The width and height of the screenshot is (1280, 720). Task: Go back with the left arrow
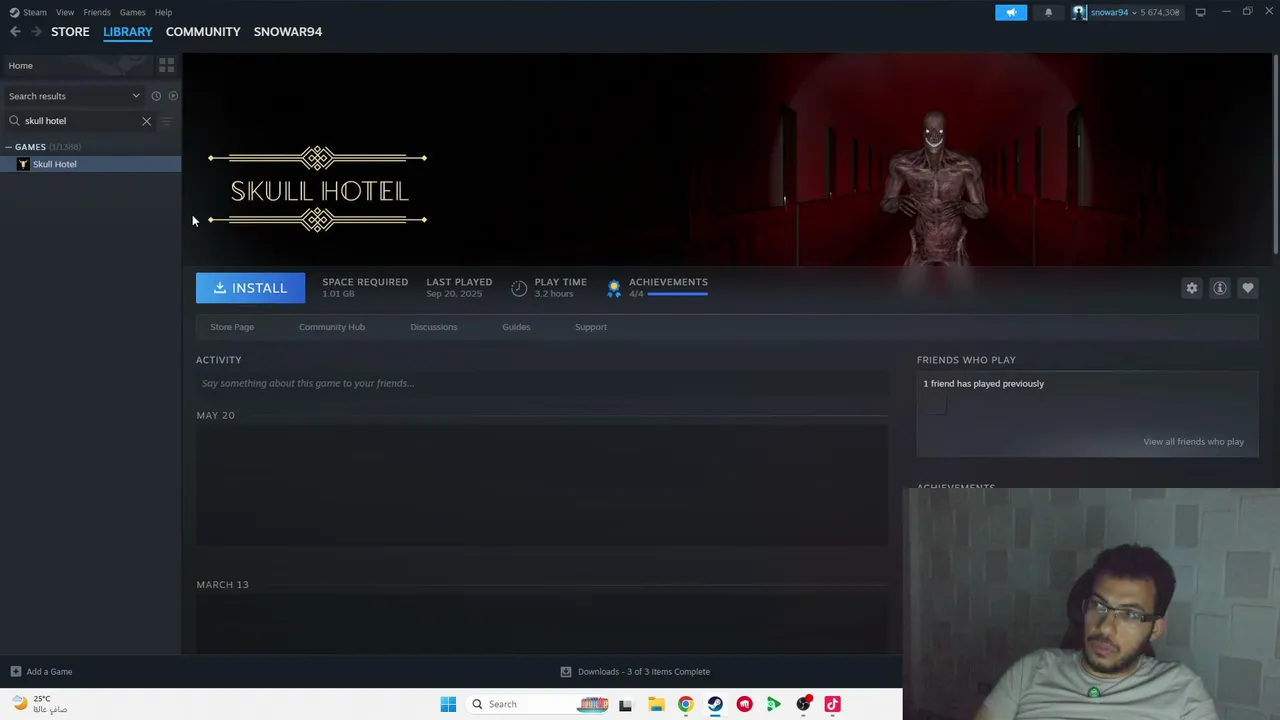coord(15,32)
